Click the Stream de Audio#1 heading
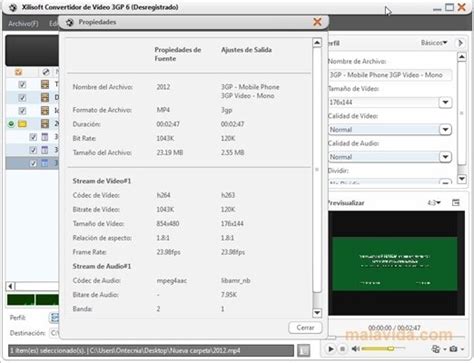474x363 pixels. 102,266
